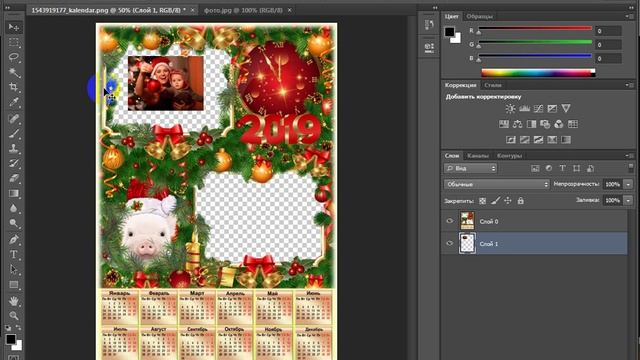Open the Коррекция panel options menu

[x=629, y=85]
